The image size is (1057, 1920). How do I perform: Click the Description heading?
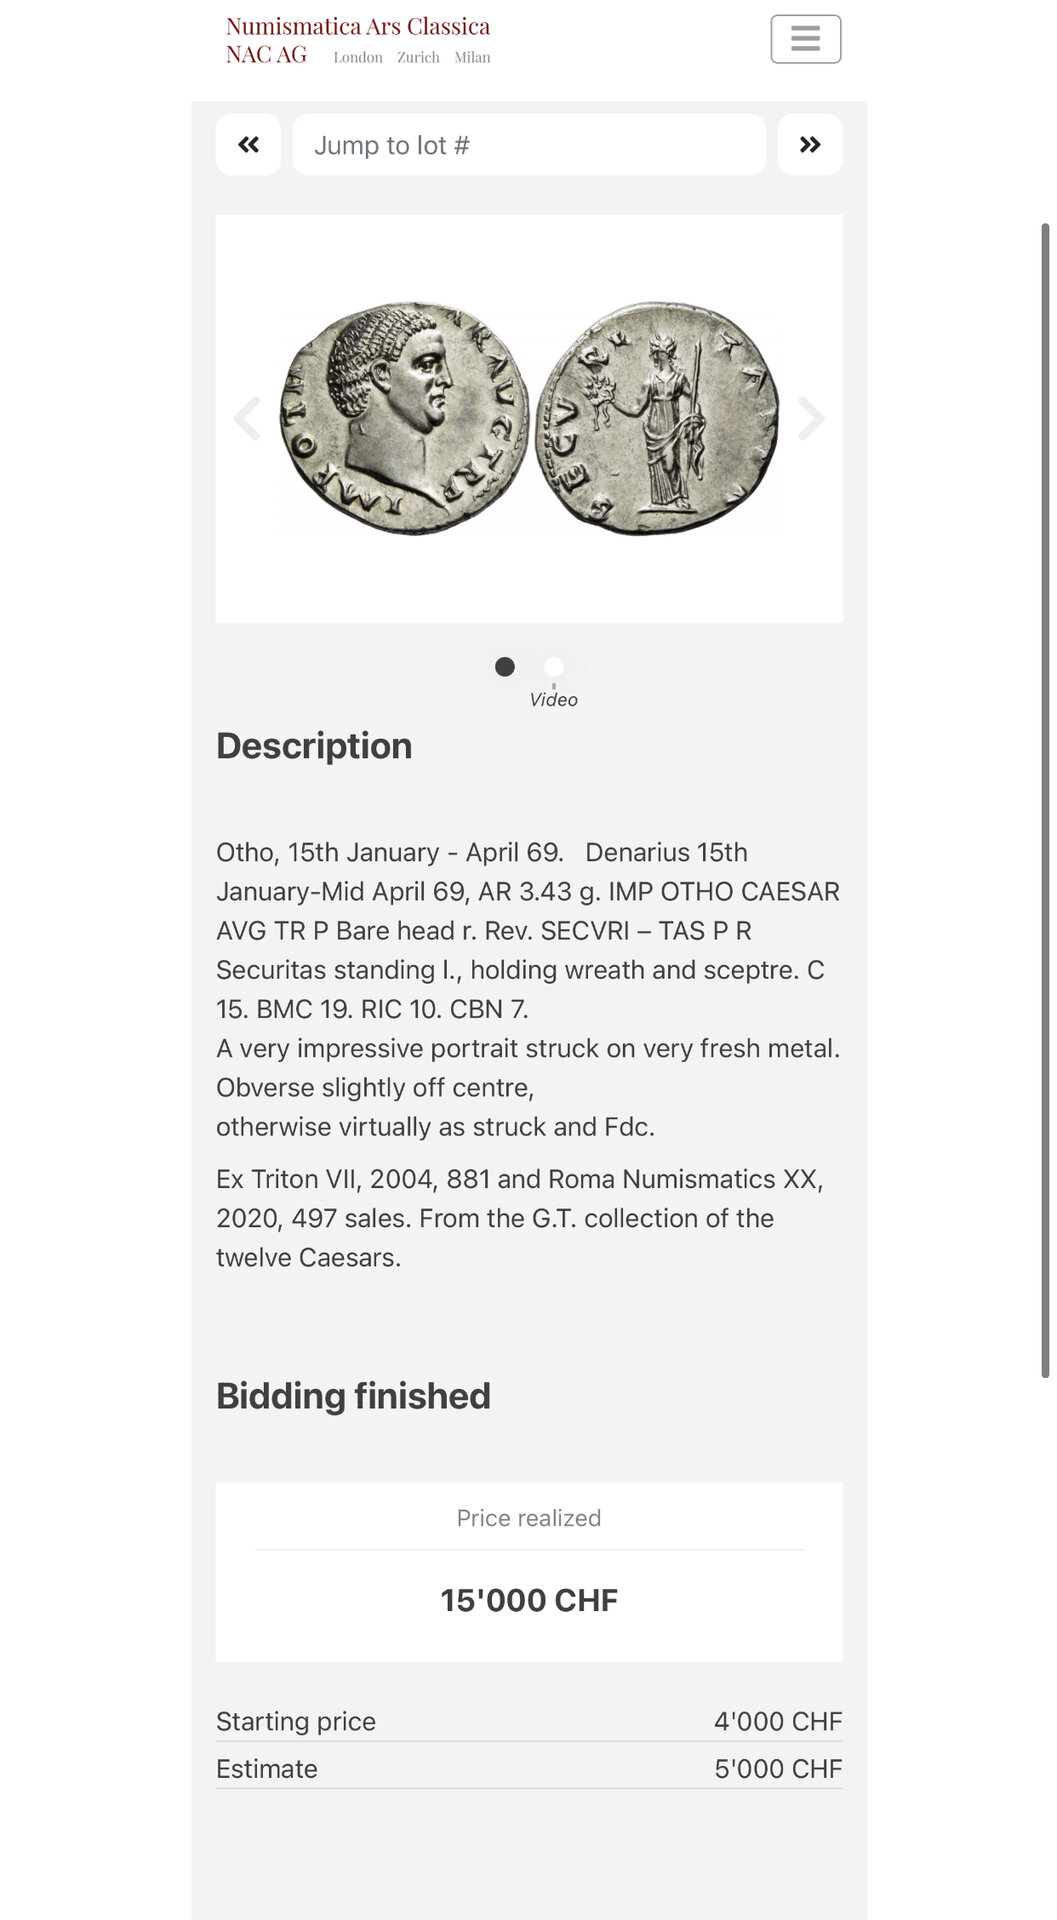314,746
